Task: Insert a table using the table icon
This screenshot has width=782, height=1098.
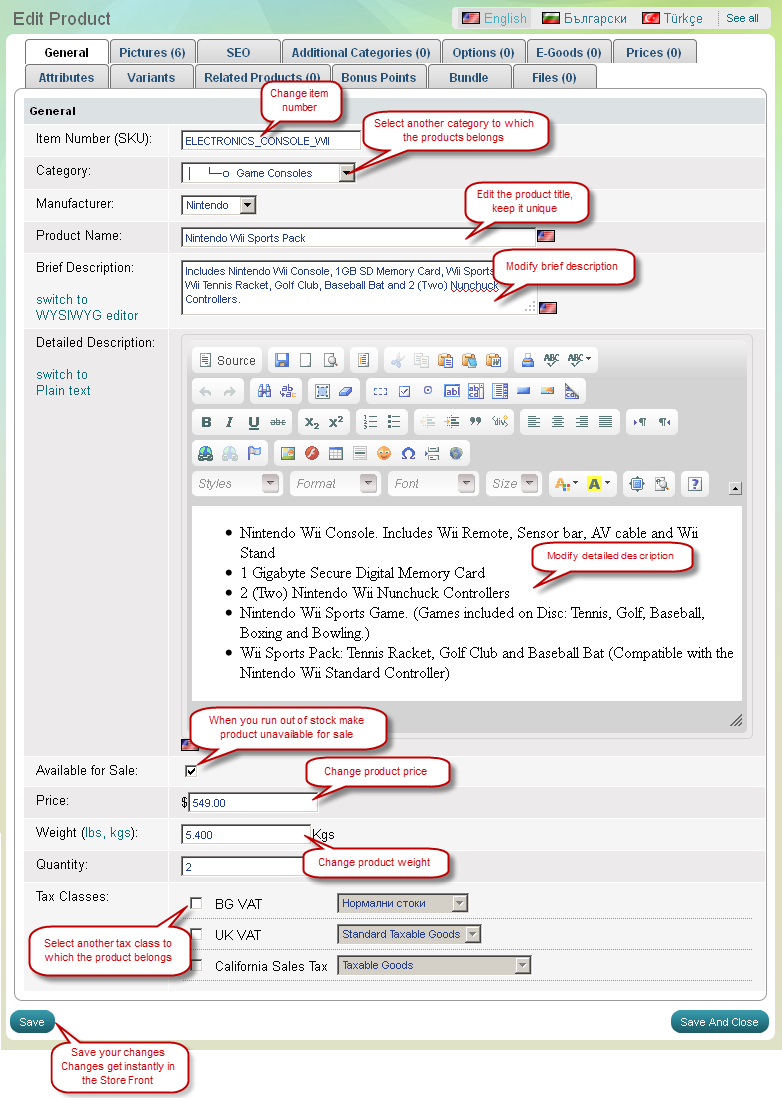Action: point(336,453)
